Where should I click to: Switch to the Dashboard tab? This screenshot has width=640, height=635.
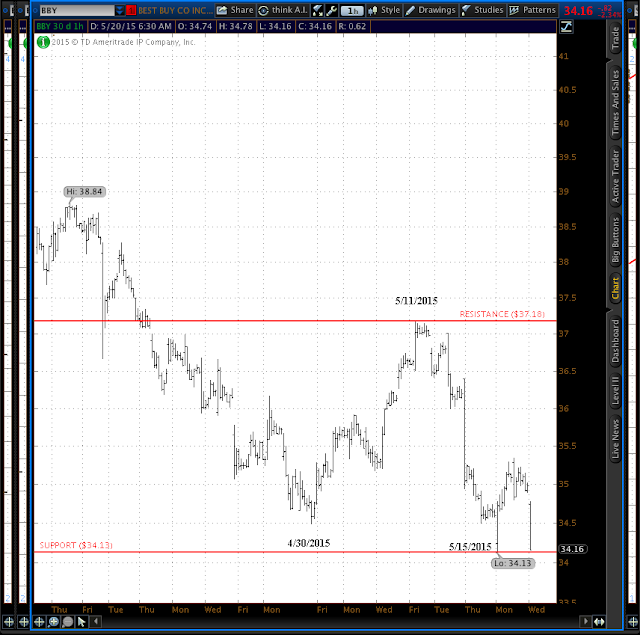point(615,341)
